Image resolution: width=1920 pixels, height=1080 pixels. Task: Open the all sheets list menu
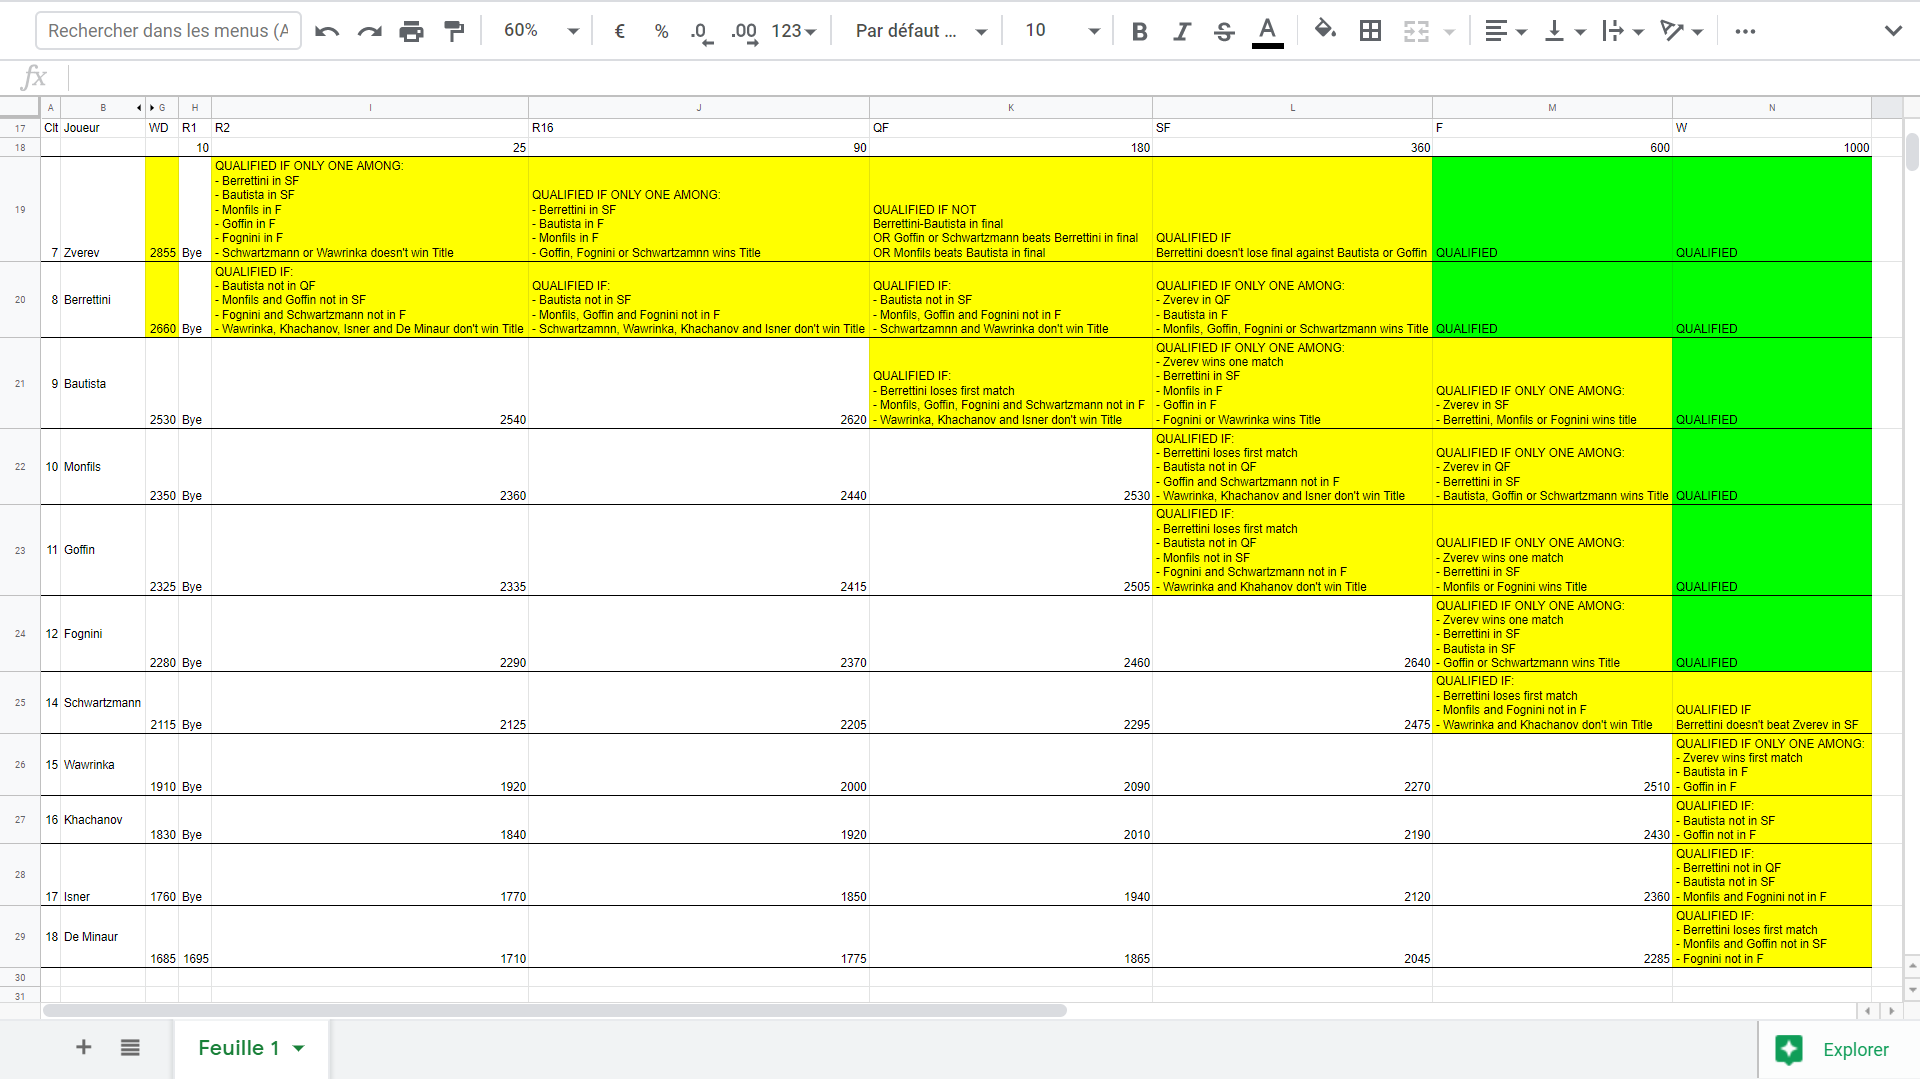(x=130, y=1048)
